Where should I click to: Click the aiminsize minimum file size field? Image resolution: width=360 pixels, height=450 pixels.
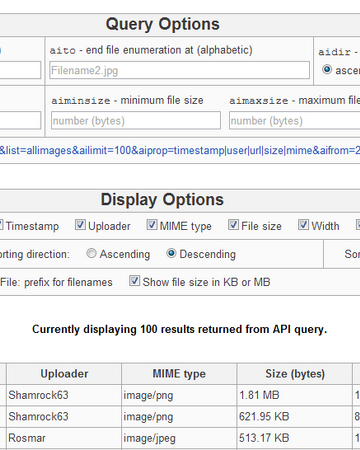[x=136, y=120]
